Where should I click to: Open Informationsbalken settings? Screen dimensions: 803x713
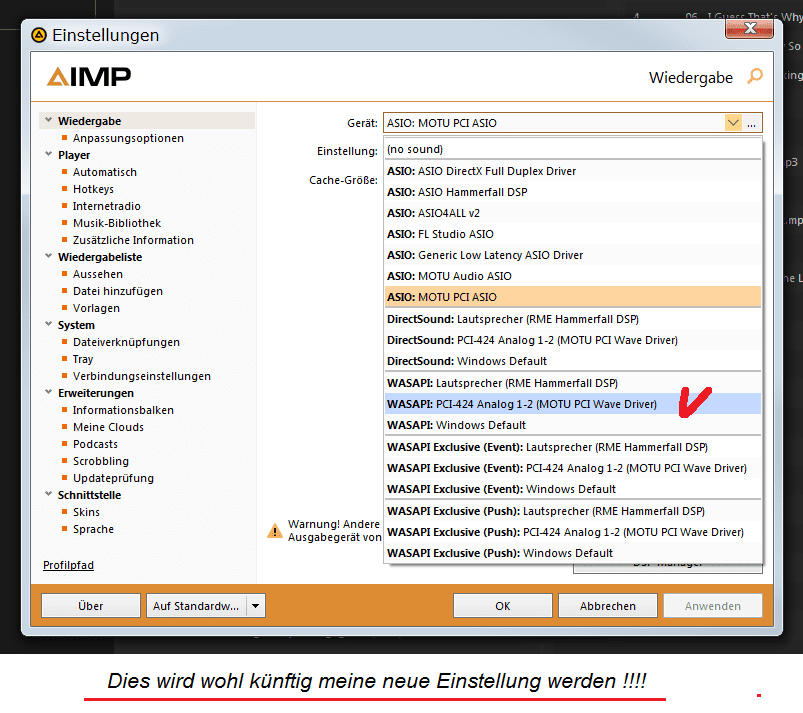(x=123, y=410)
